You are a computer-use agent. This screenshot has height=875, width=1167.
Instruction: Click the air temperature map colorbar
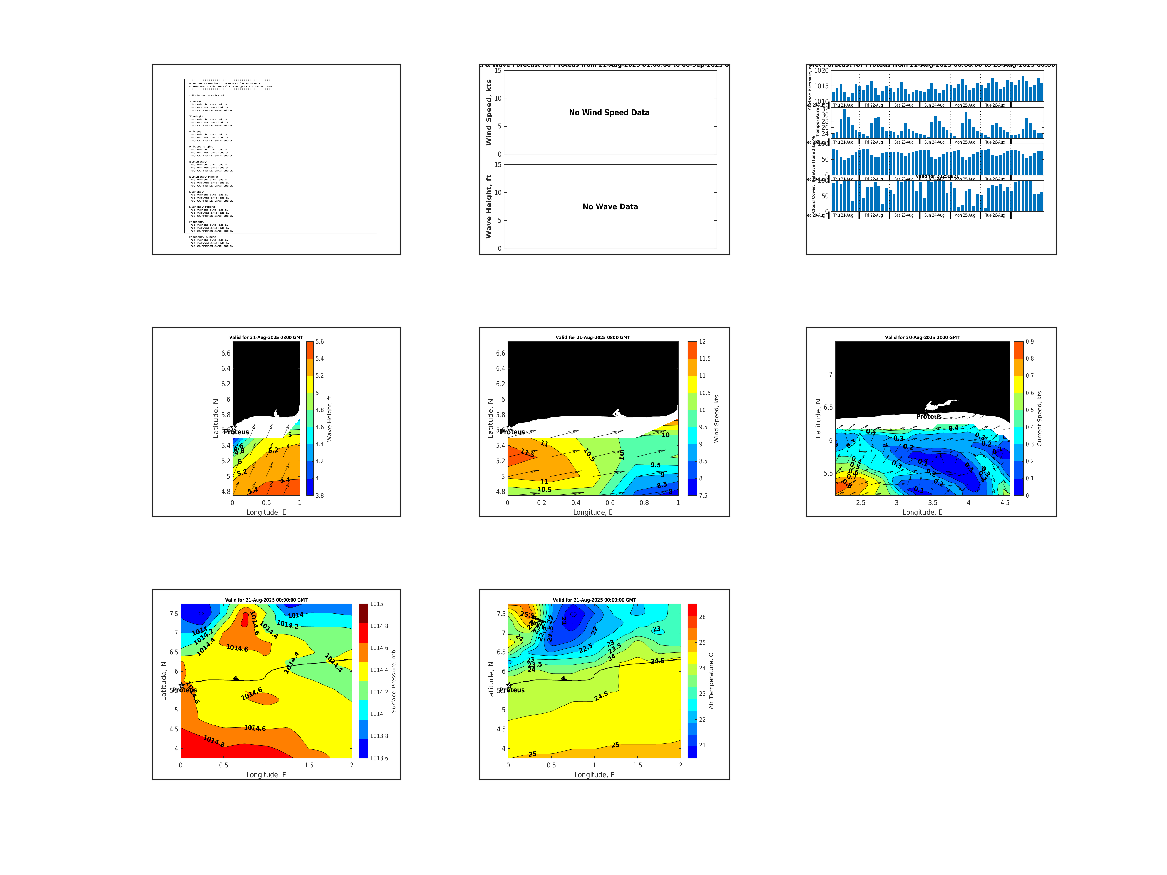692,681
